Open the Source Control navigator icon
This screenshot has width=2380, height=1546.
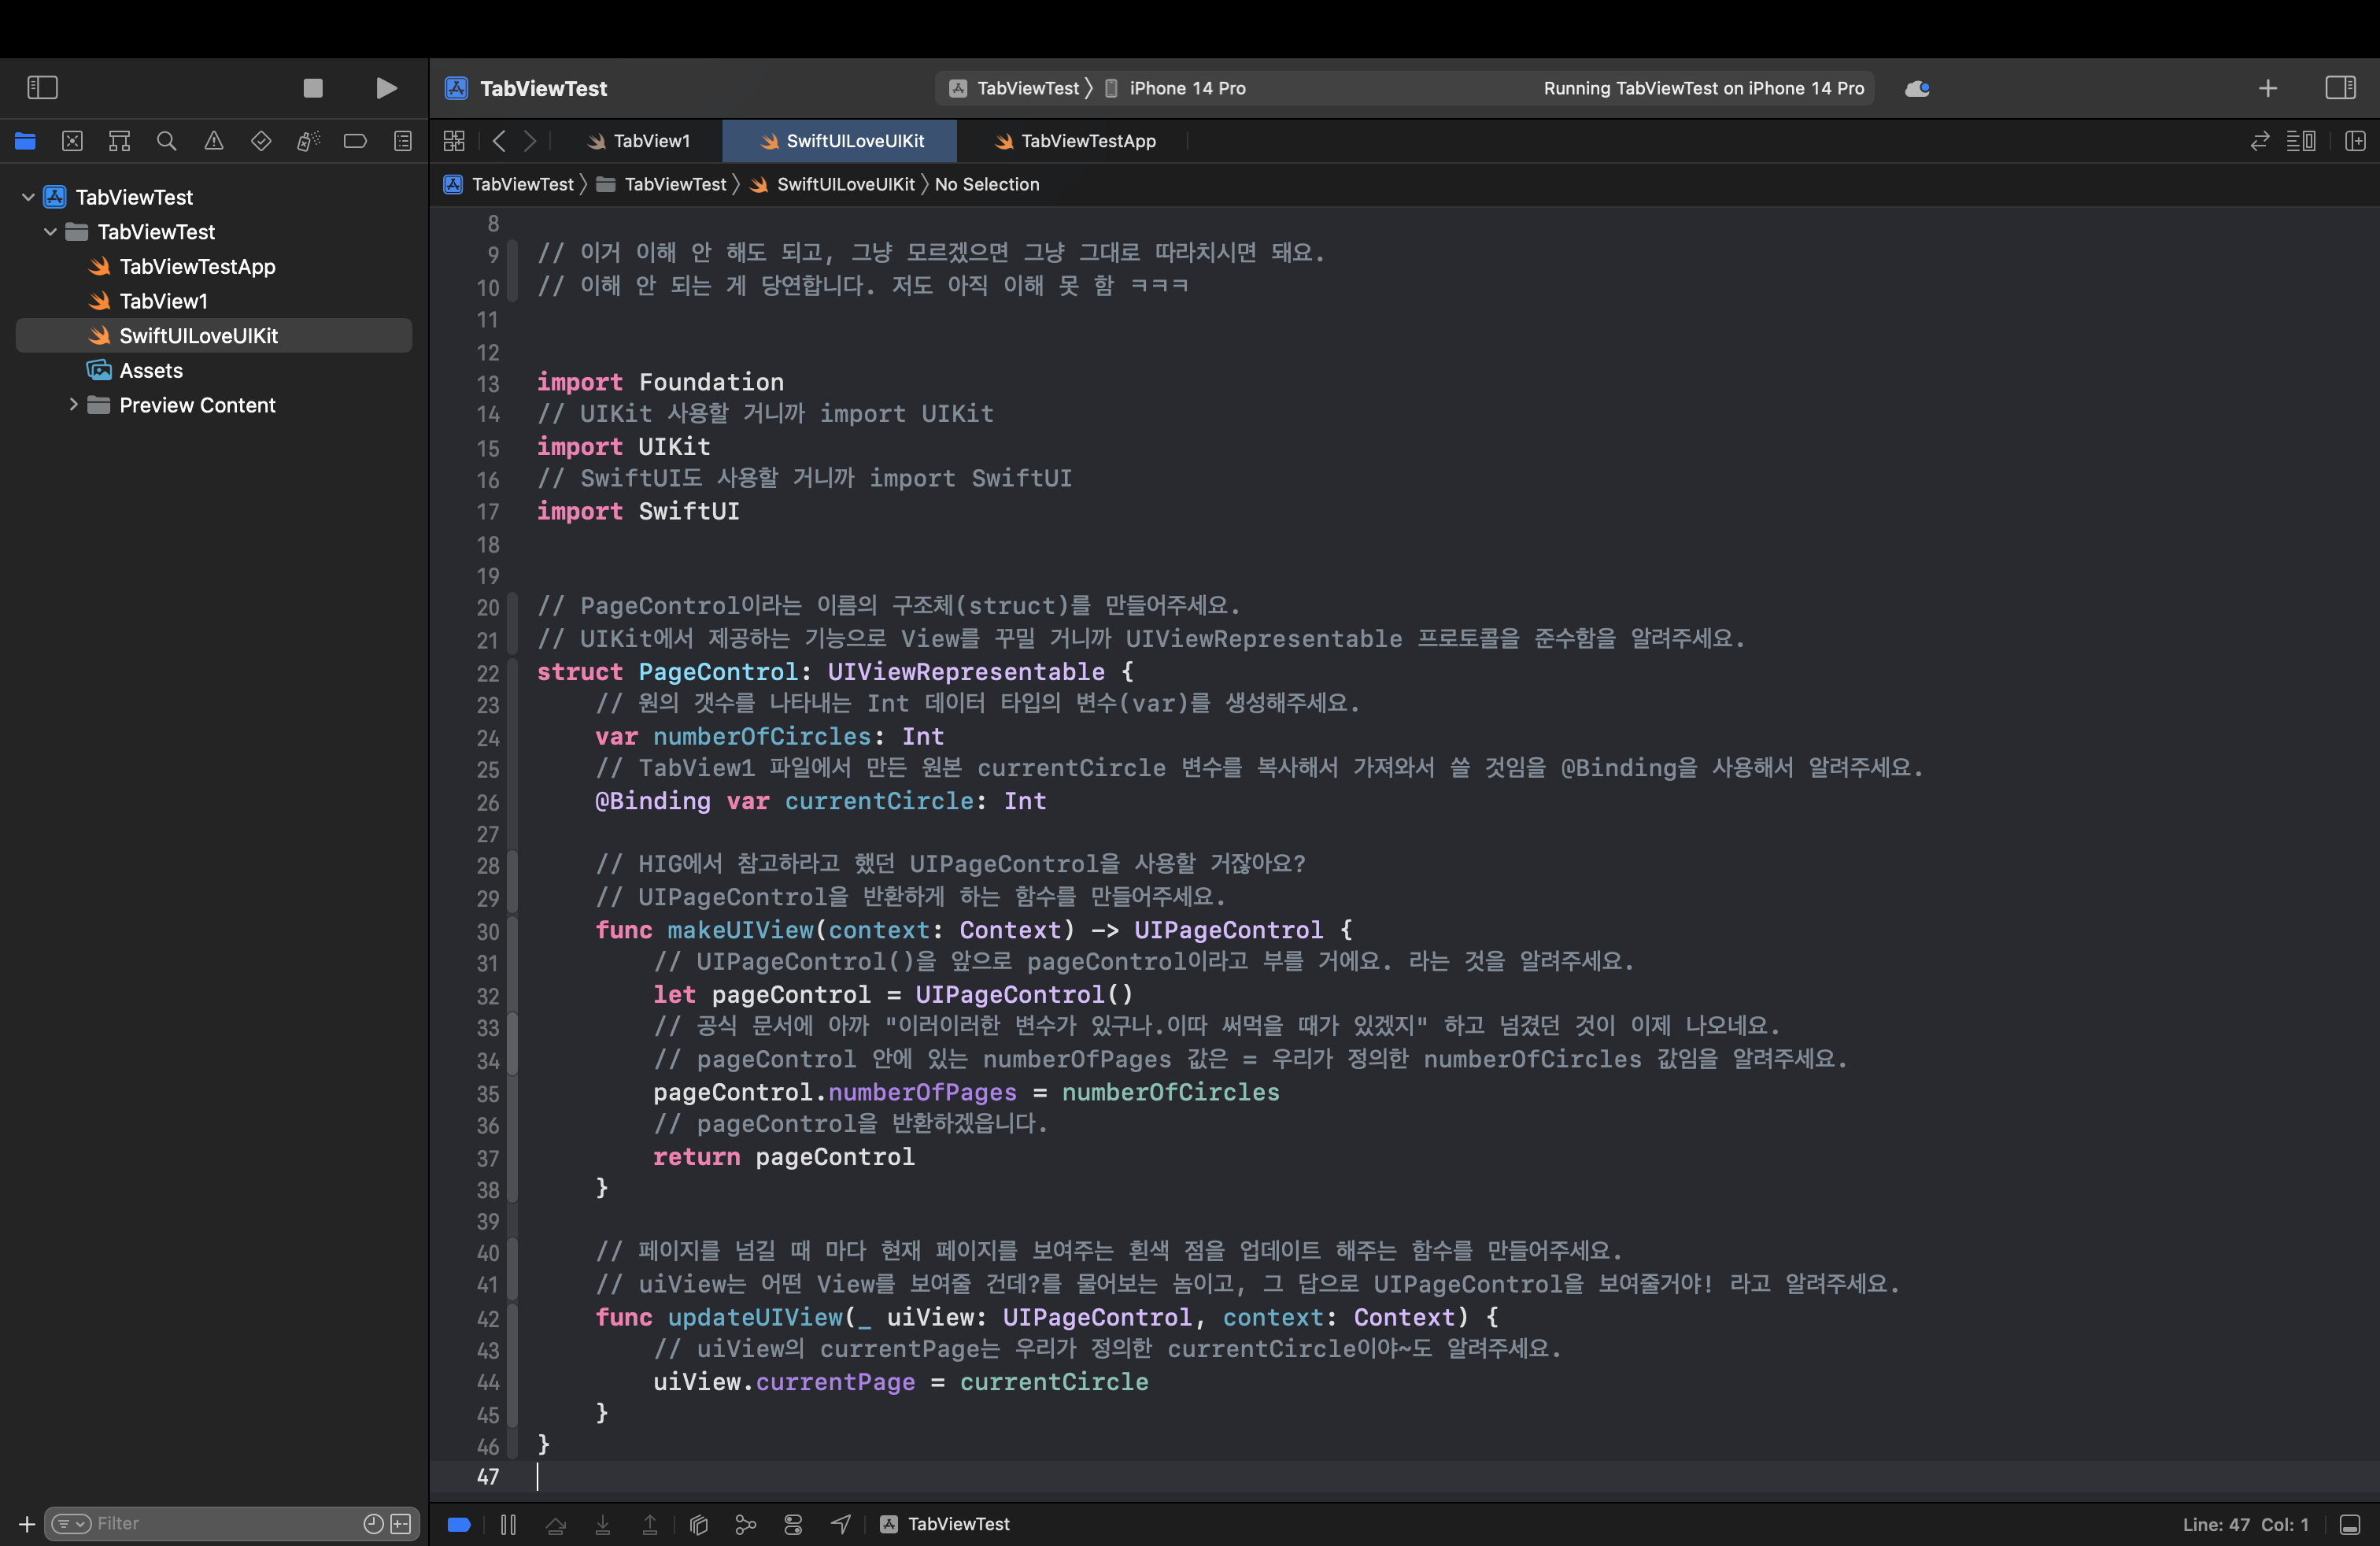coord(72,141)
